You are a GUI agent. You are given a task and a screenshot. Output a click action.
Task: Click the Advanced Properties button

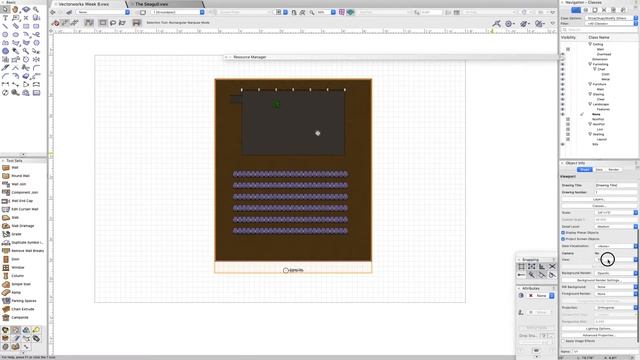point(598,335)
